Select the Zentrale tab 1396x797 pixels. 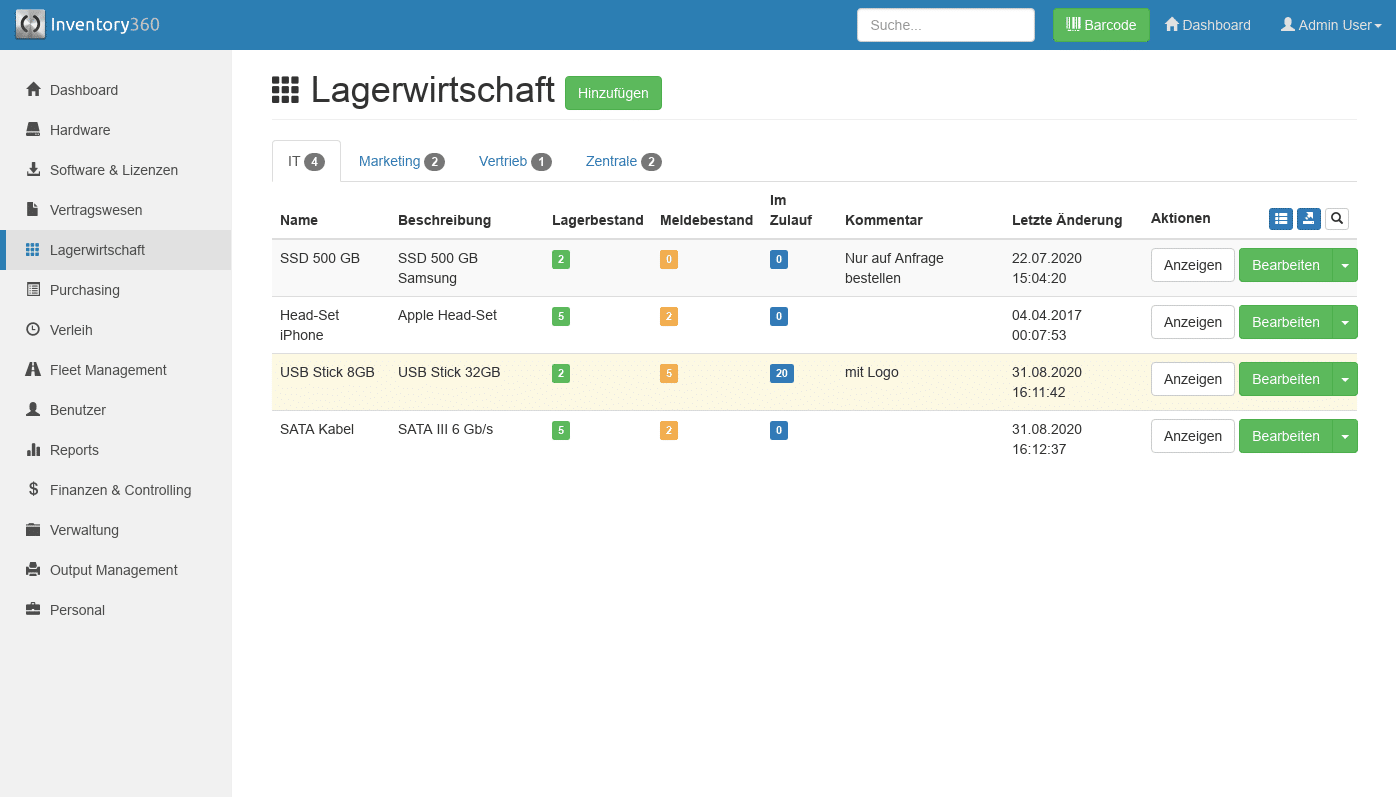coord(622,161)
